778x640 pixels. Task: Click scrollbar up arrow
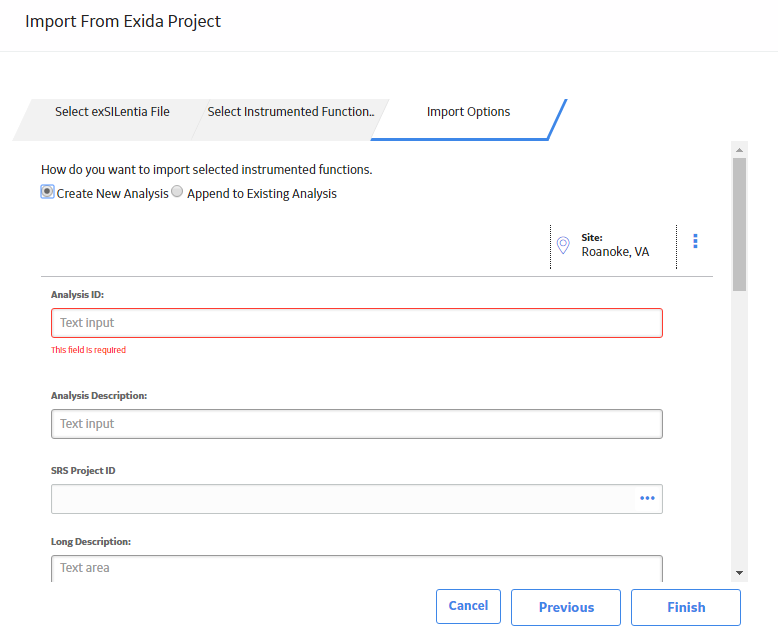click(x=739, y=150)
